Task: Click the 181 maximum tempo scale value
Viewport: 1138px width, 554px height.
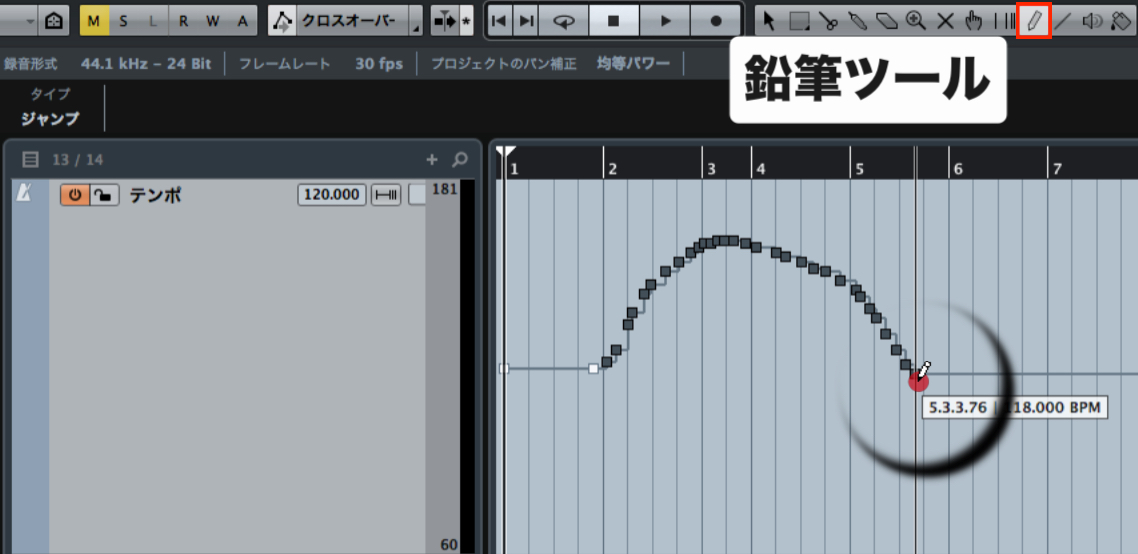Action: [443, 190]
